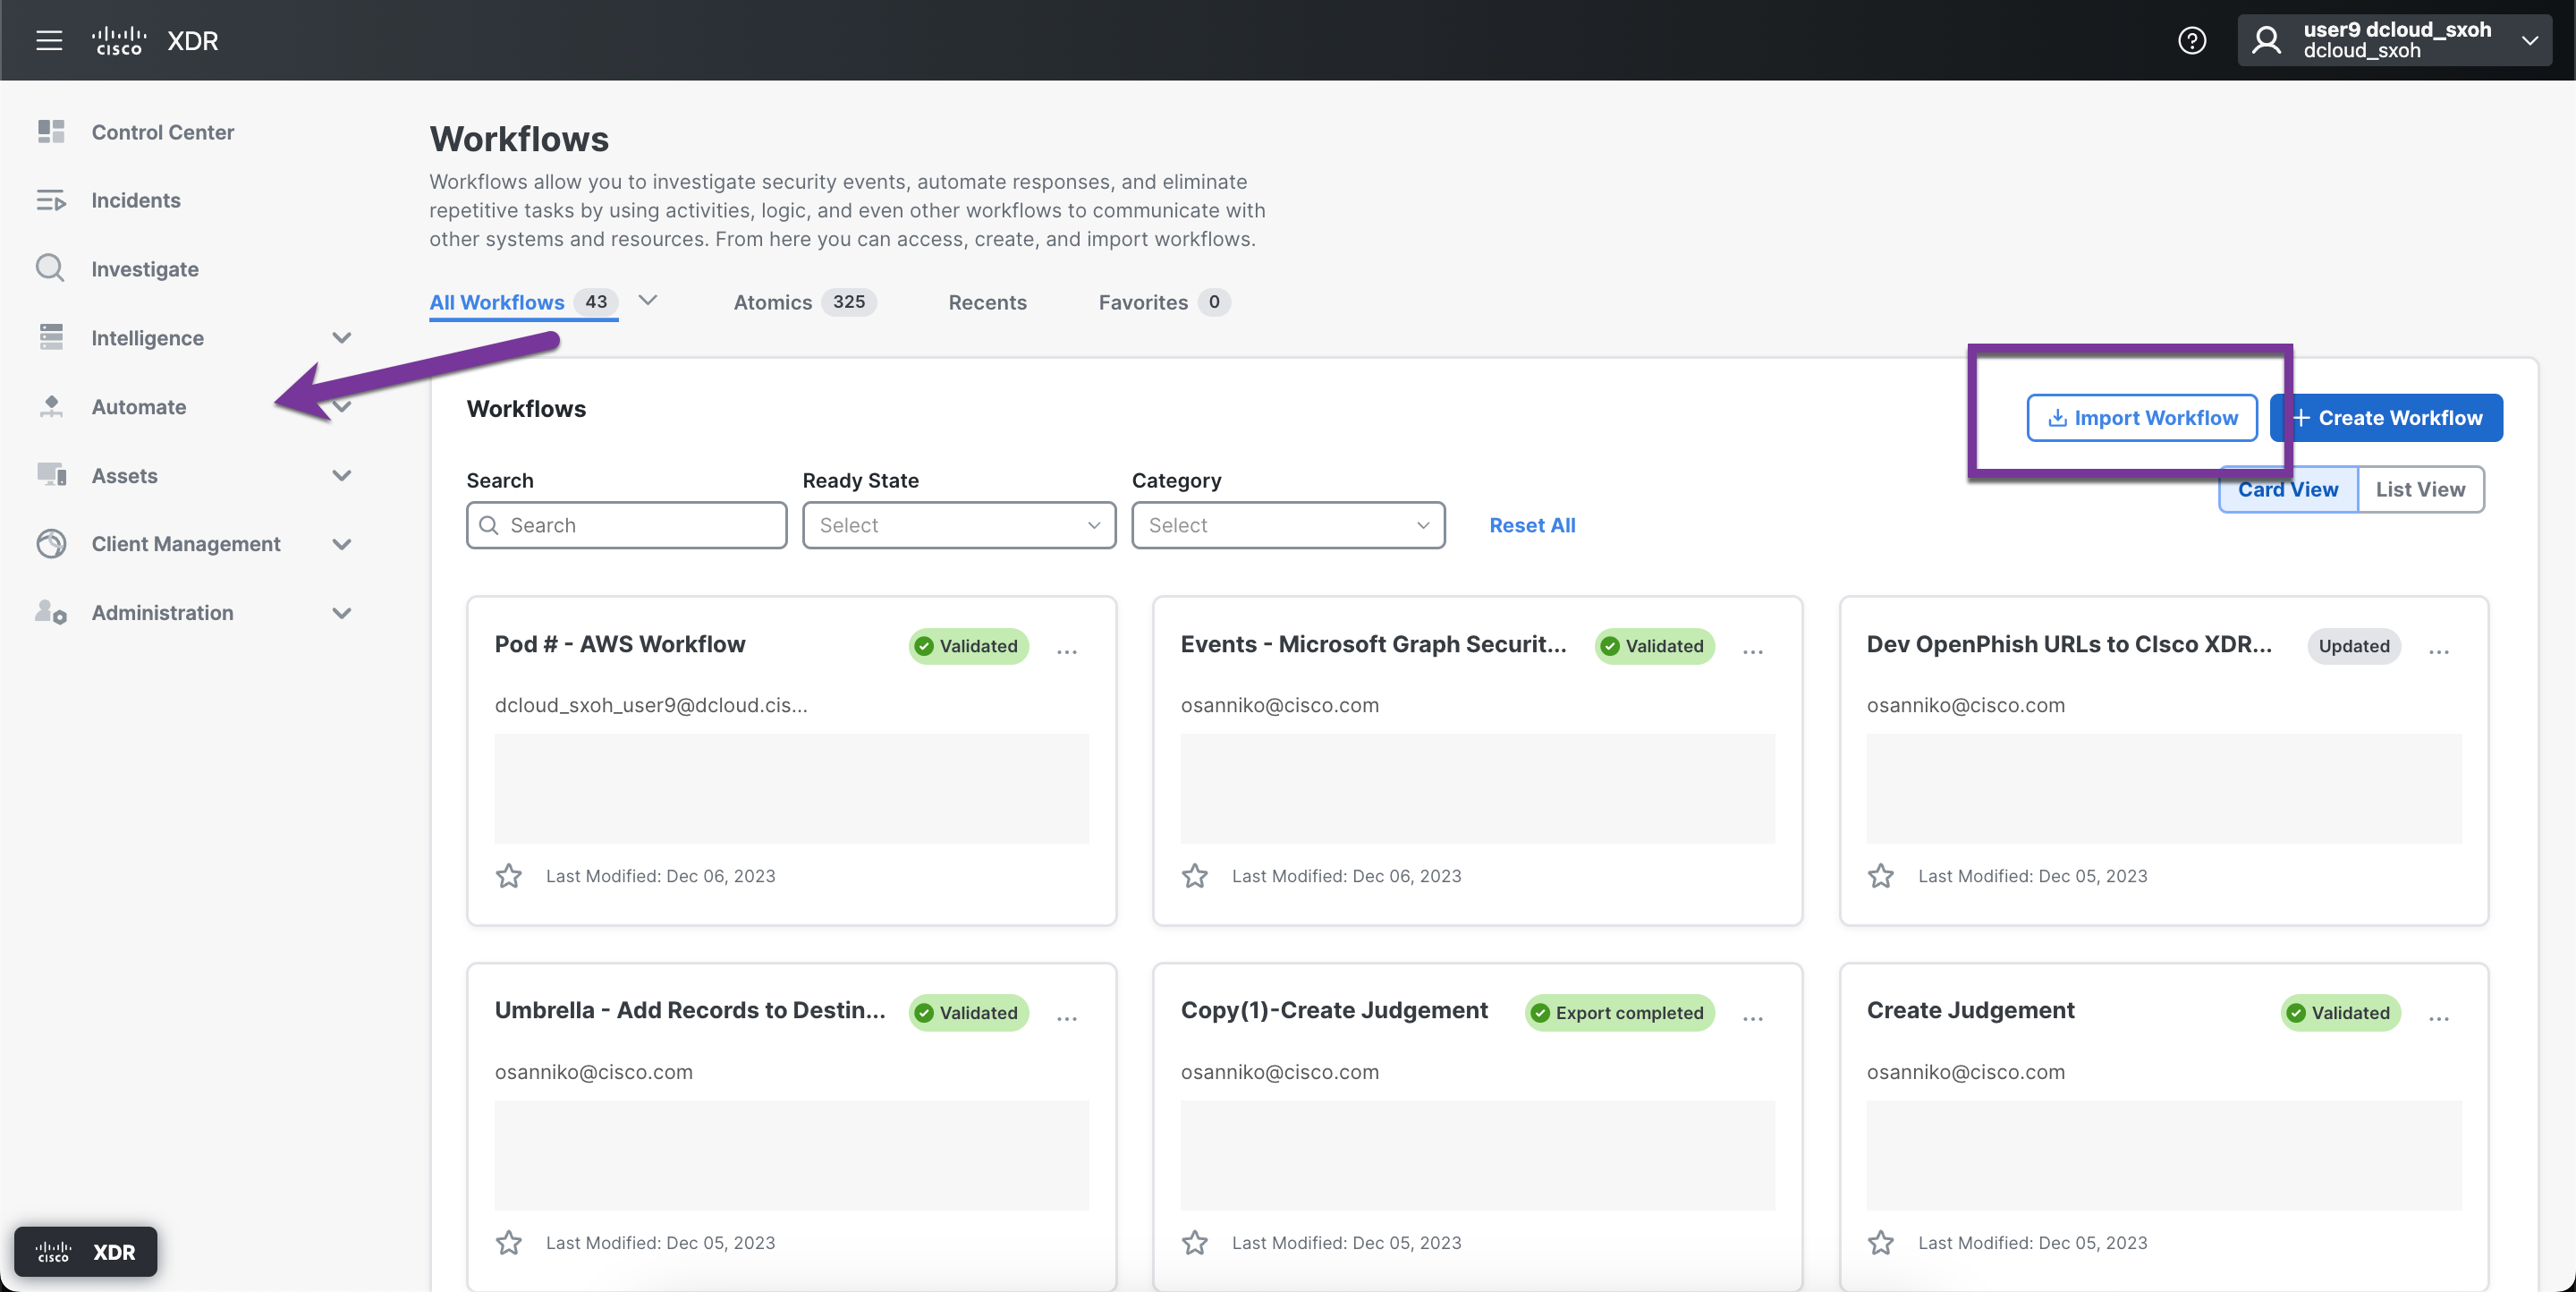This screenshot has width=2576, height=1292.
Task: Click the Export completed status badge
Action: pos(1619,1012)
